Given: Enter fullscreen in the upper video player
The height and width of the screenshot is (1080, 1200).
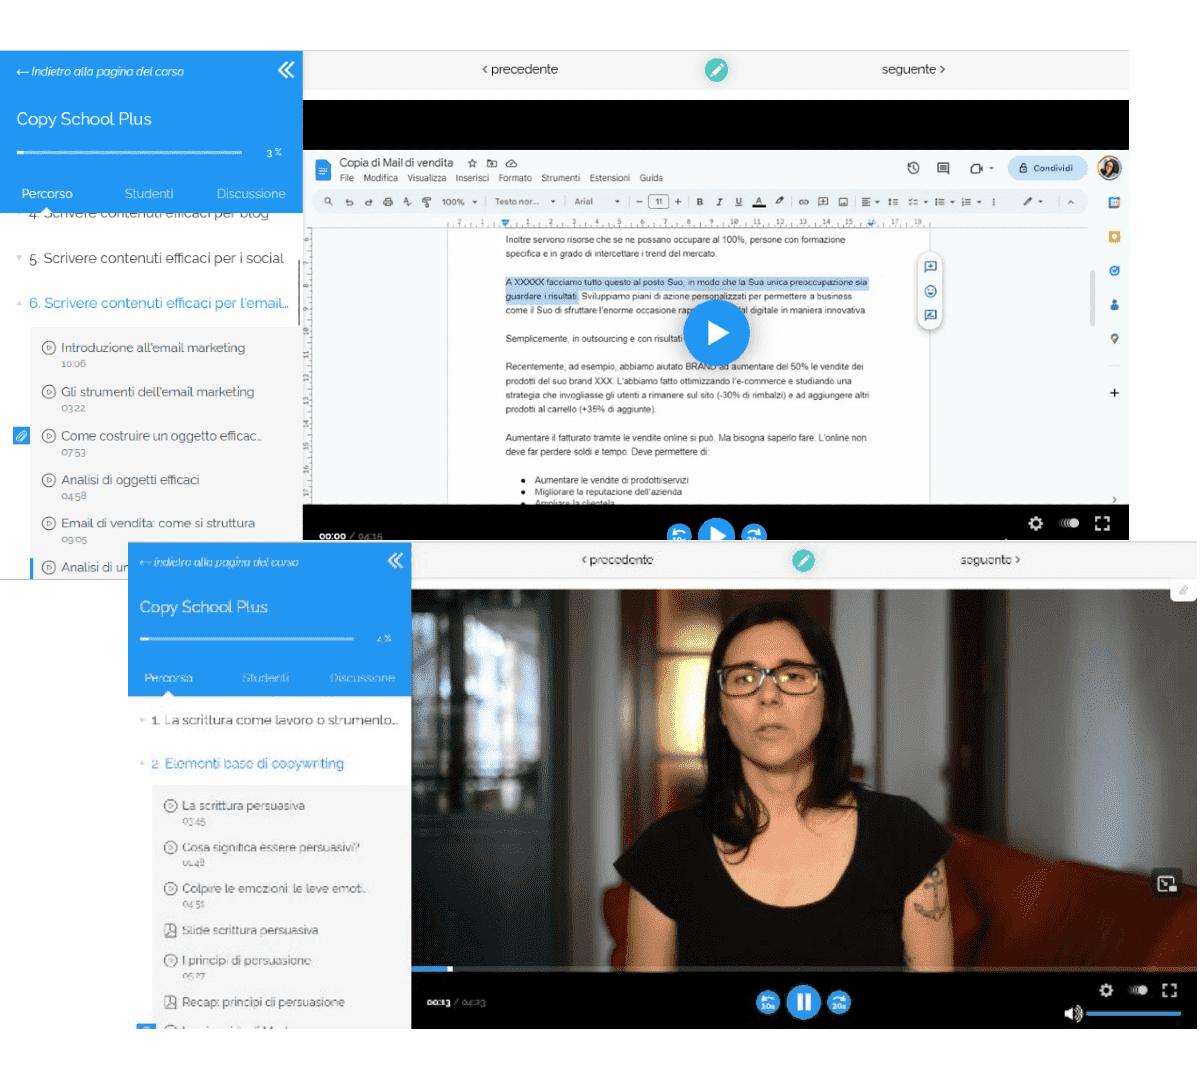Looking at the screenshot, I should [x=1102, y=523].
